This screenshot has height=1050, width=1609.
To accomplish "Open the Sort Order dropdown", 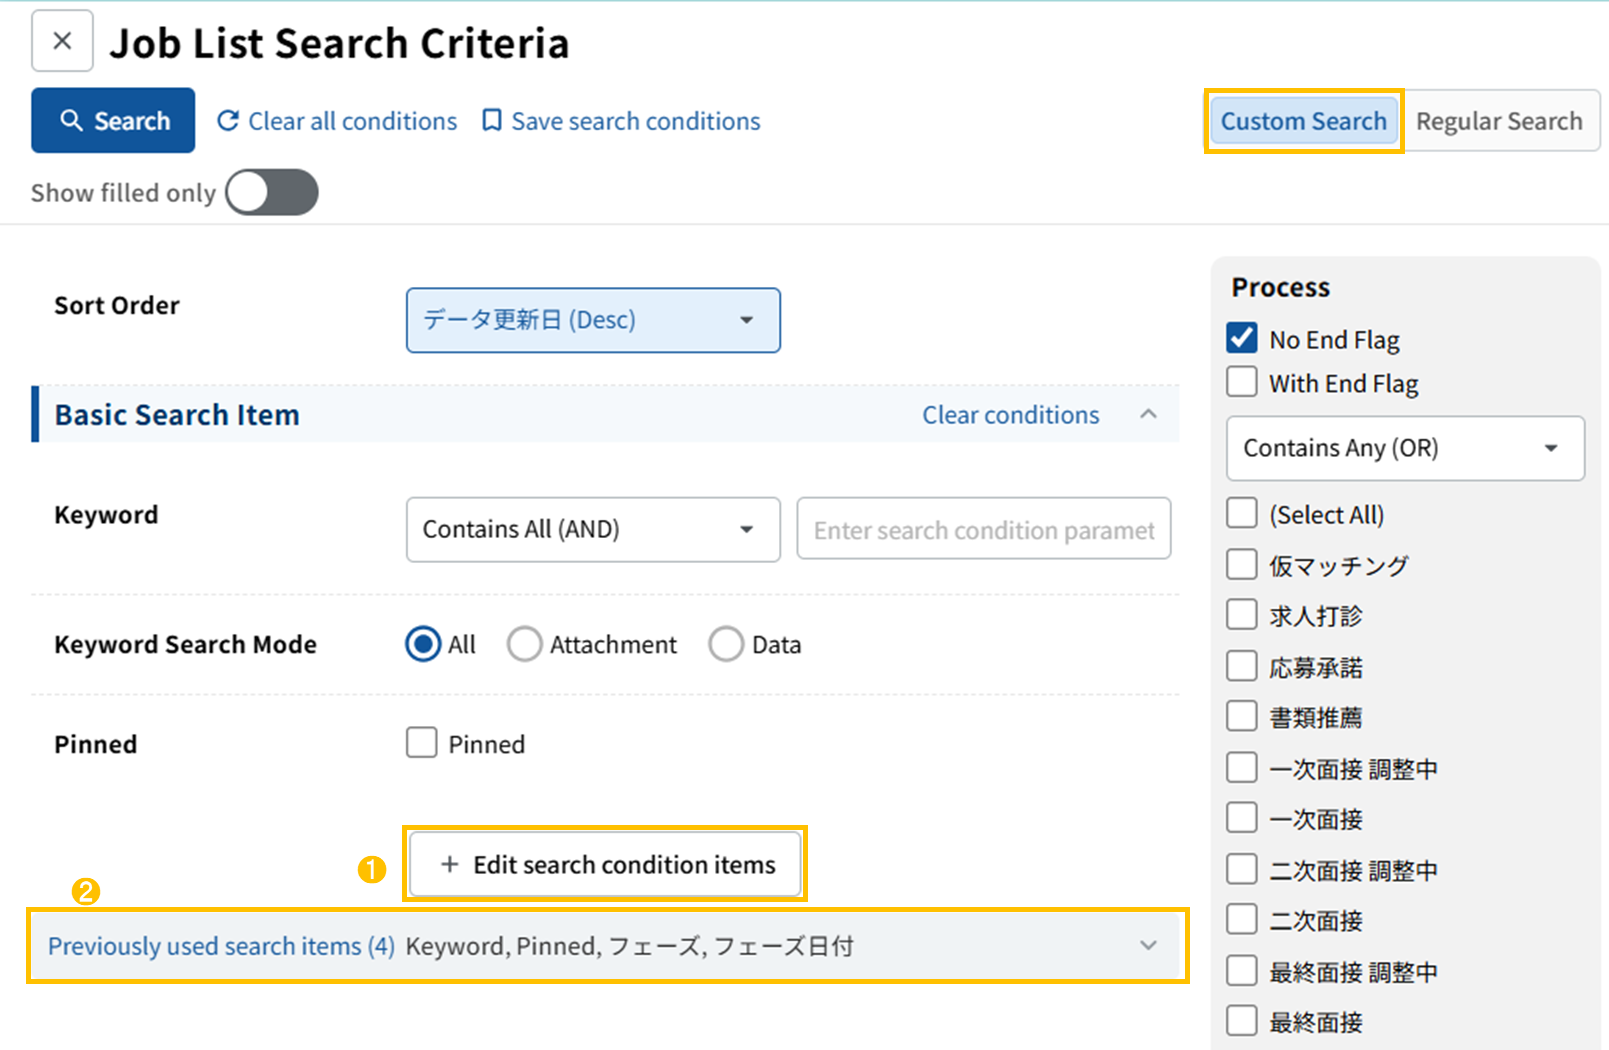I will click(593, 320).
